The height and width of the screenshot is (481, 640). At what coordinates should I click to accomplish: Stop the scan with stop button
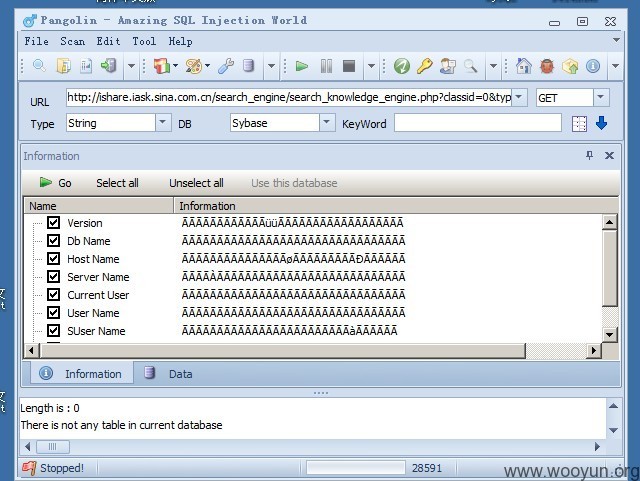tap(349, 66)
